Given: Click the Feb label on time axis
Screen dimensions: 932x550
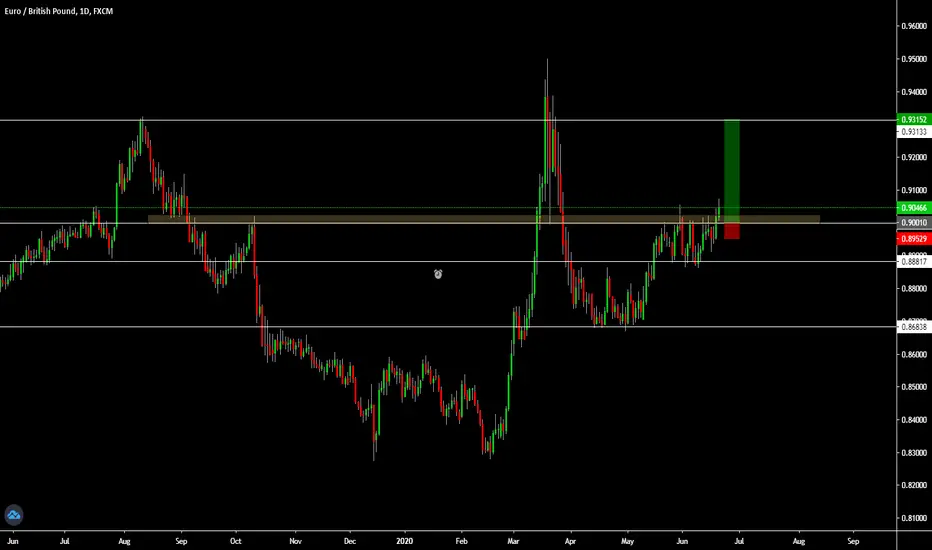Looking at the screenshot, I should coord(461,541).
